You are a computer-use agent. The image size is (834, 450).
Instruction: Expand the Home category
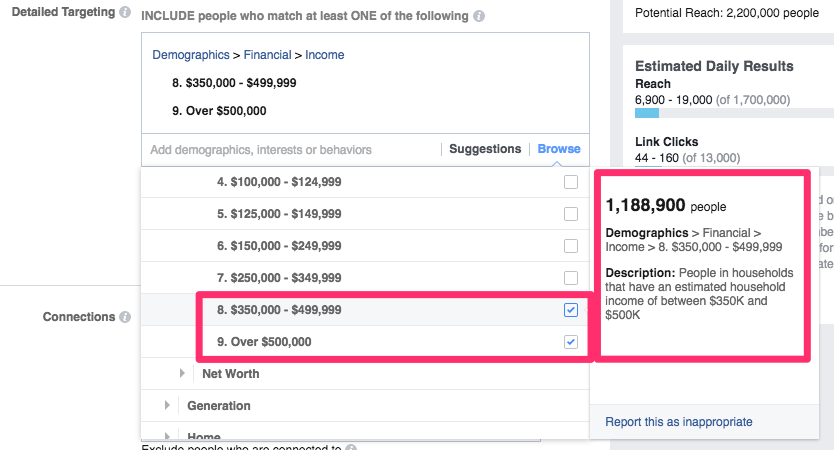tap(167, 436)
